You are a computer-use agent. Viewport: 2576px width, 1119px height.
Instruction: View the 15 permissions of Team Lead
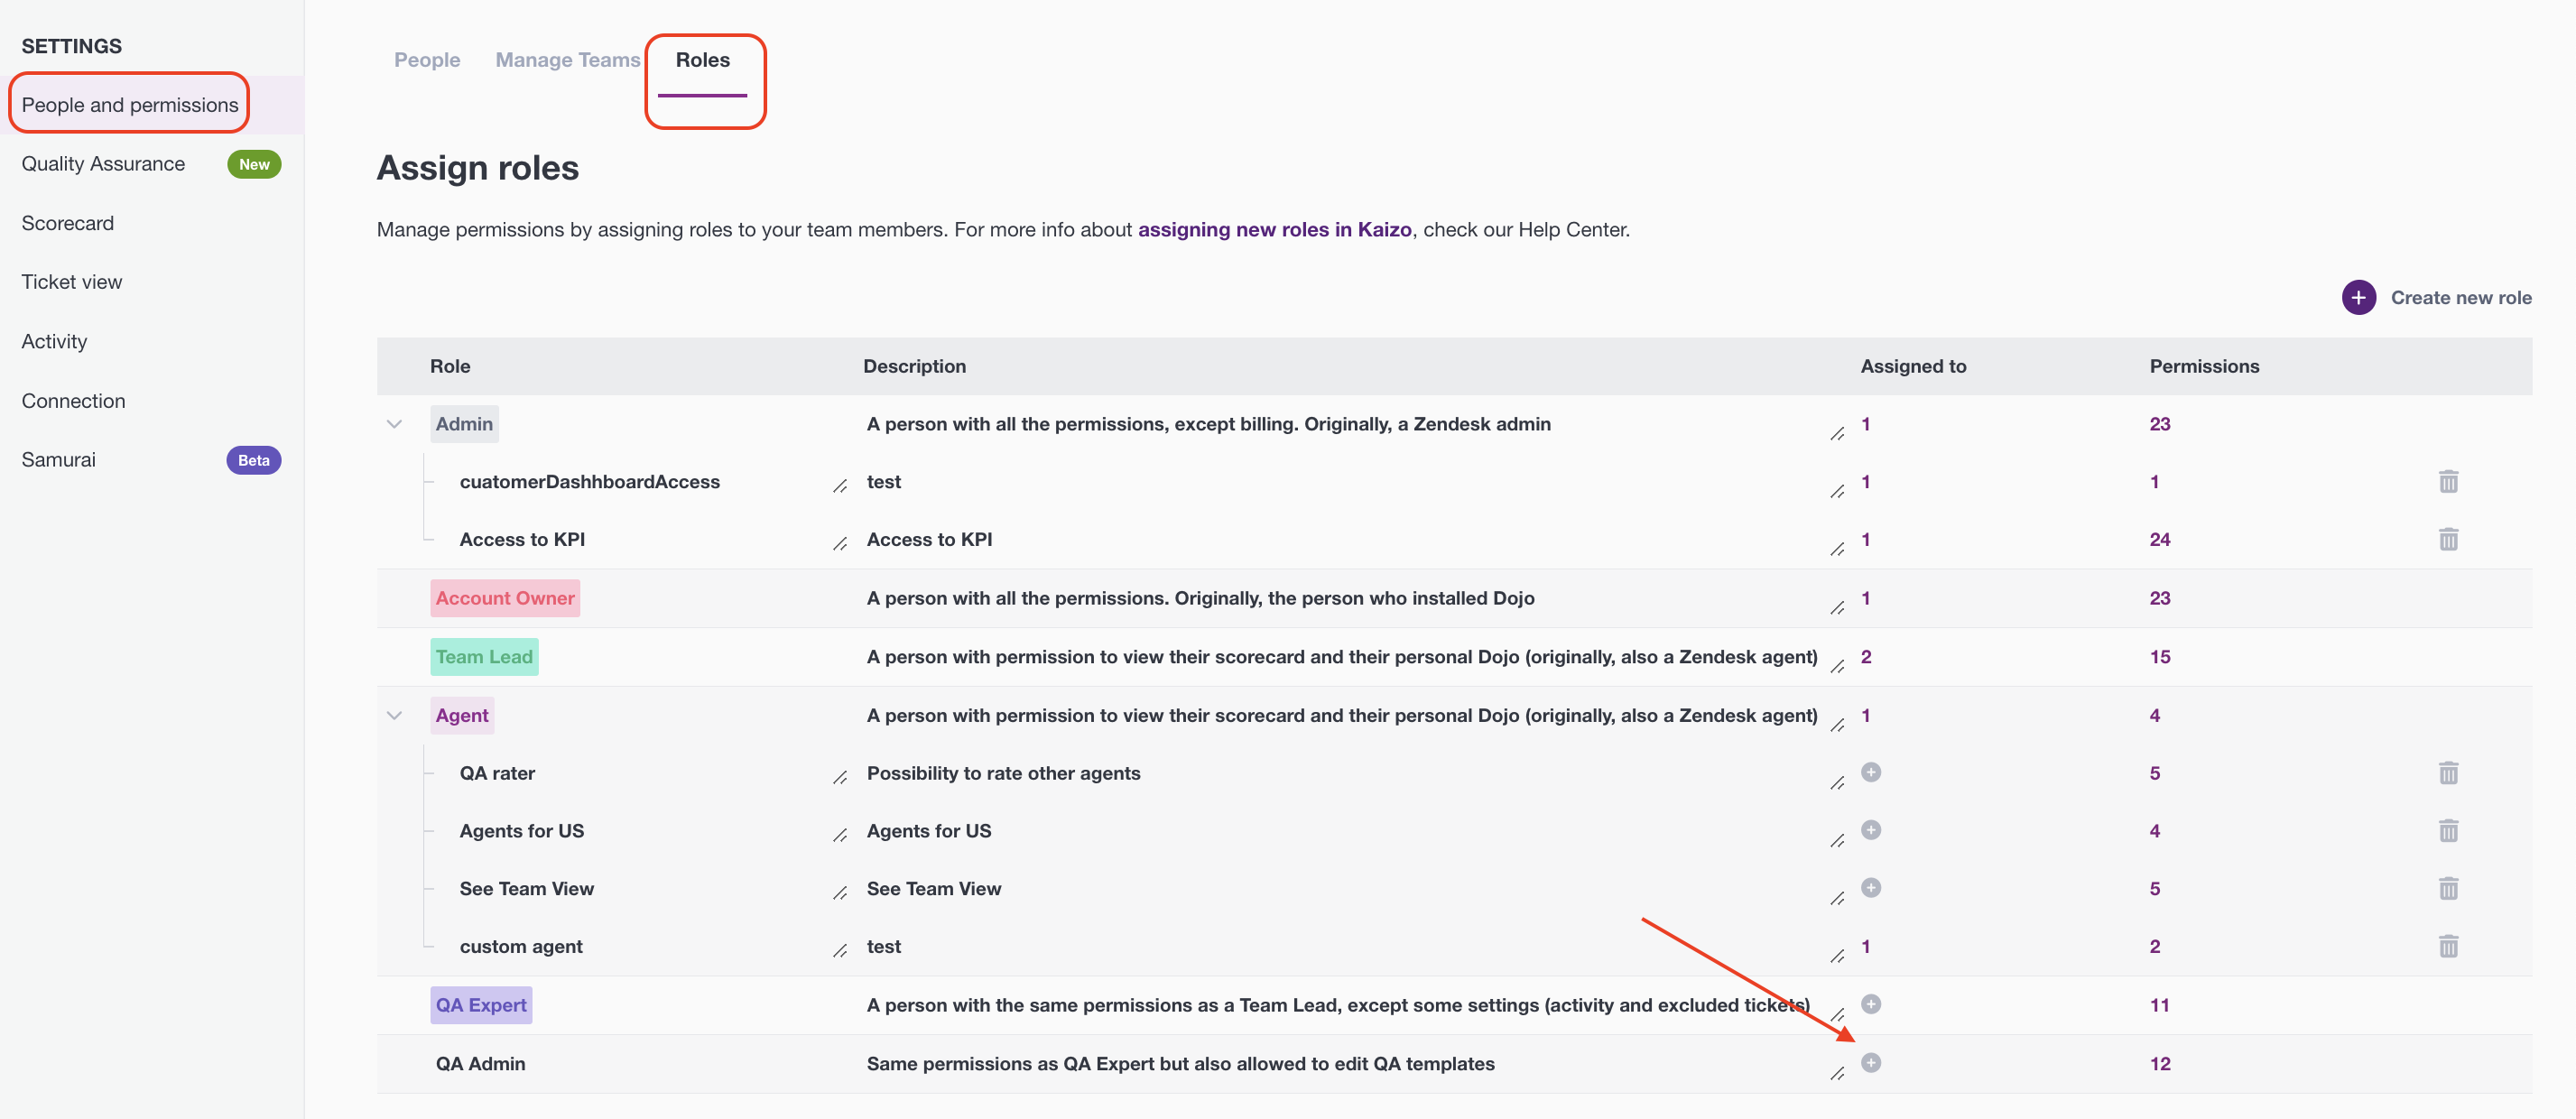pos(2159,657)
